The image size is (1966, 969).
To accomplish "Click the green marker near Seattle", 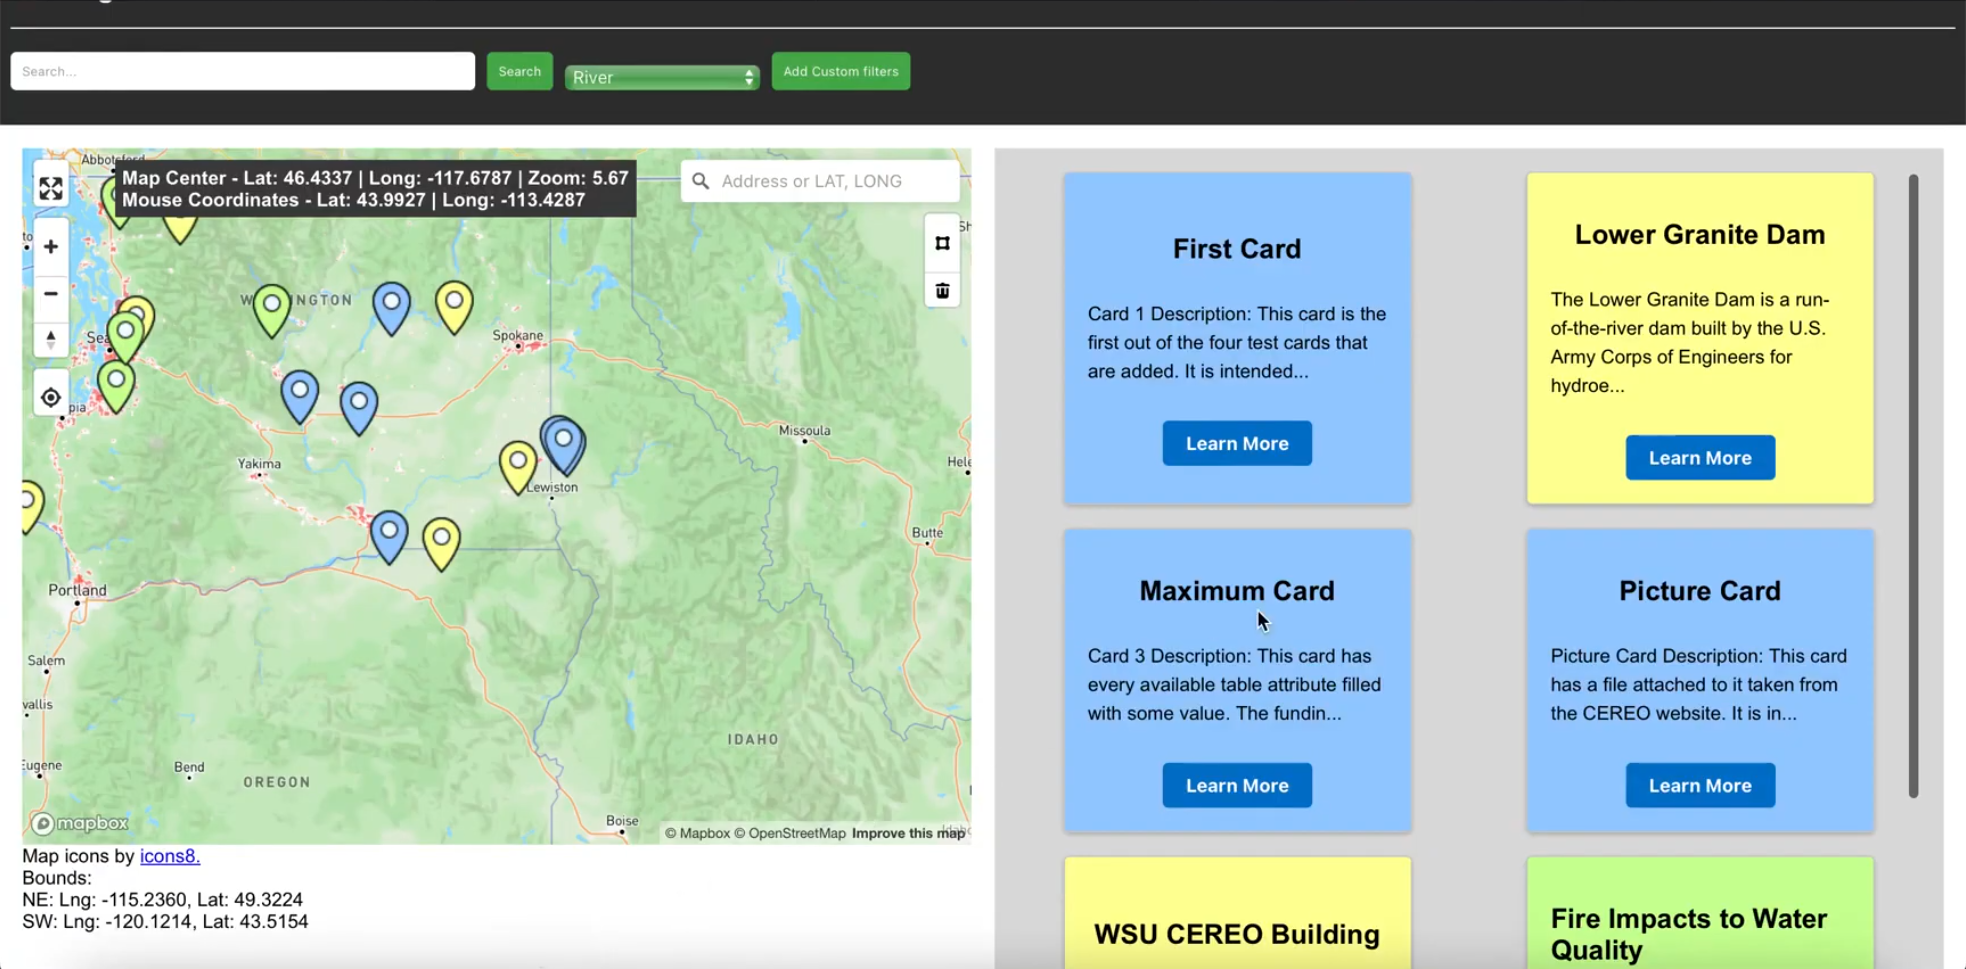I will pos(125,335).
